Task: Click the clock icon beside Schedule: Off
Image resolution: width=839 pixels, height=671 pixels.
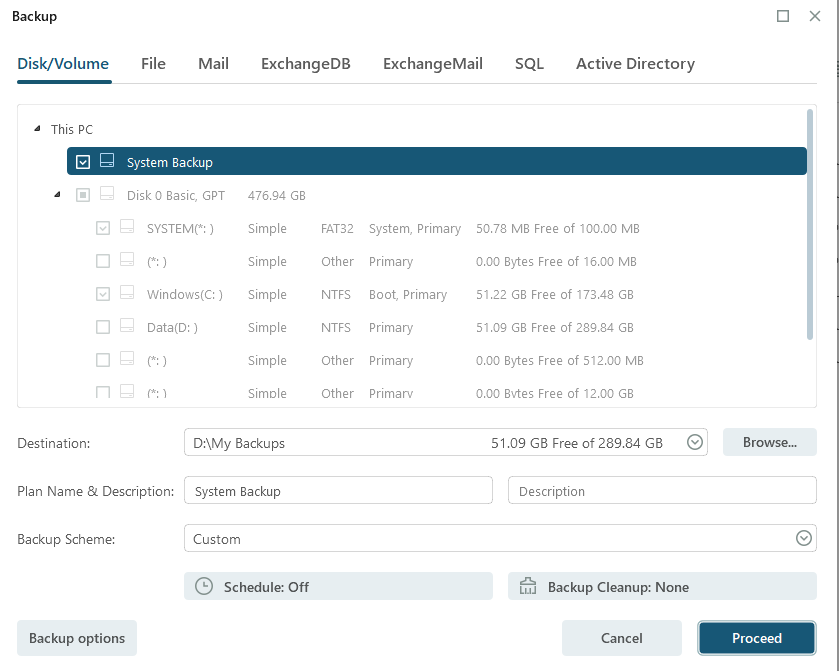Action: 204,587
